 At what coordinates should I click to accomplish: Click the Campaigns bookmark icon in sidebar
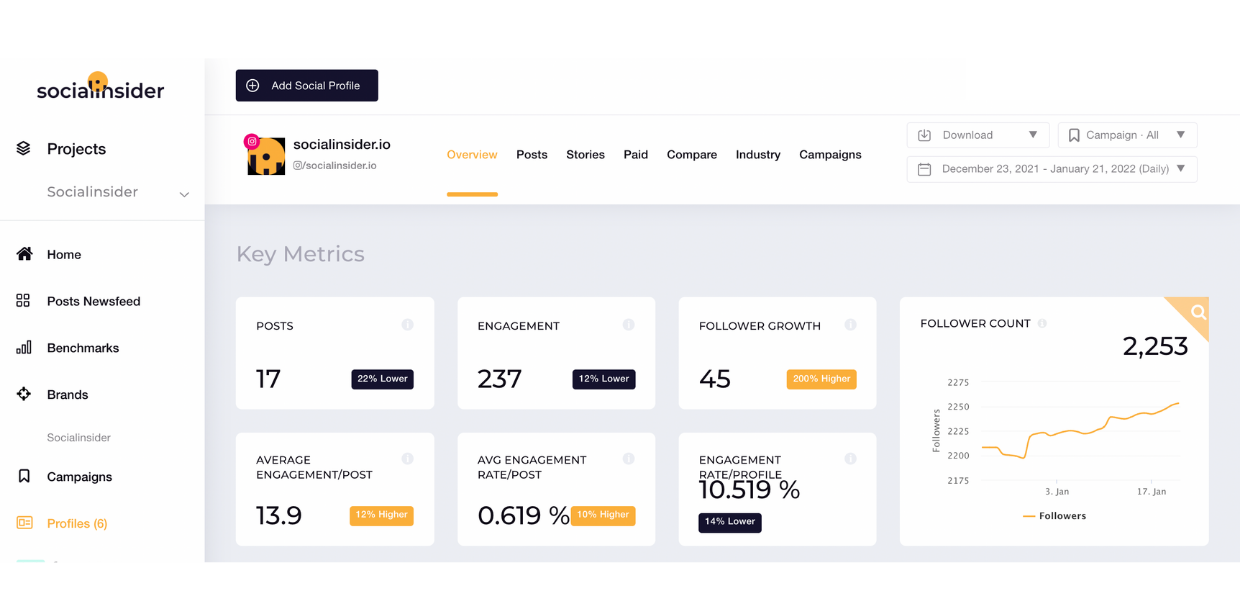click(x=24, y=476)
